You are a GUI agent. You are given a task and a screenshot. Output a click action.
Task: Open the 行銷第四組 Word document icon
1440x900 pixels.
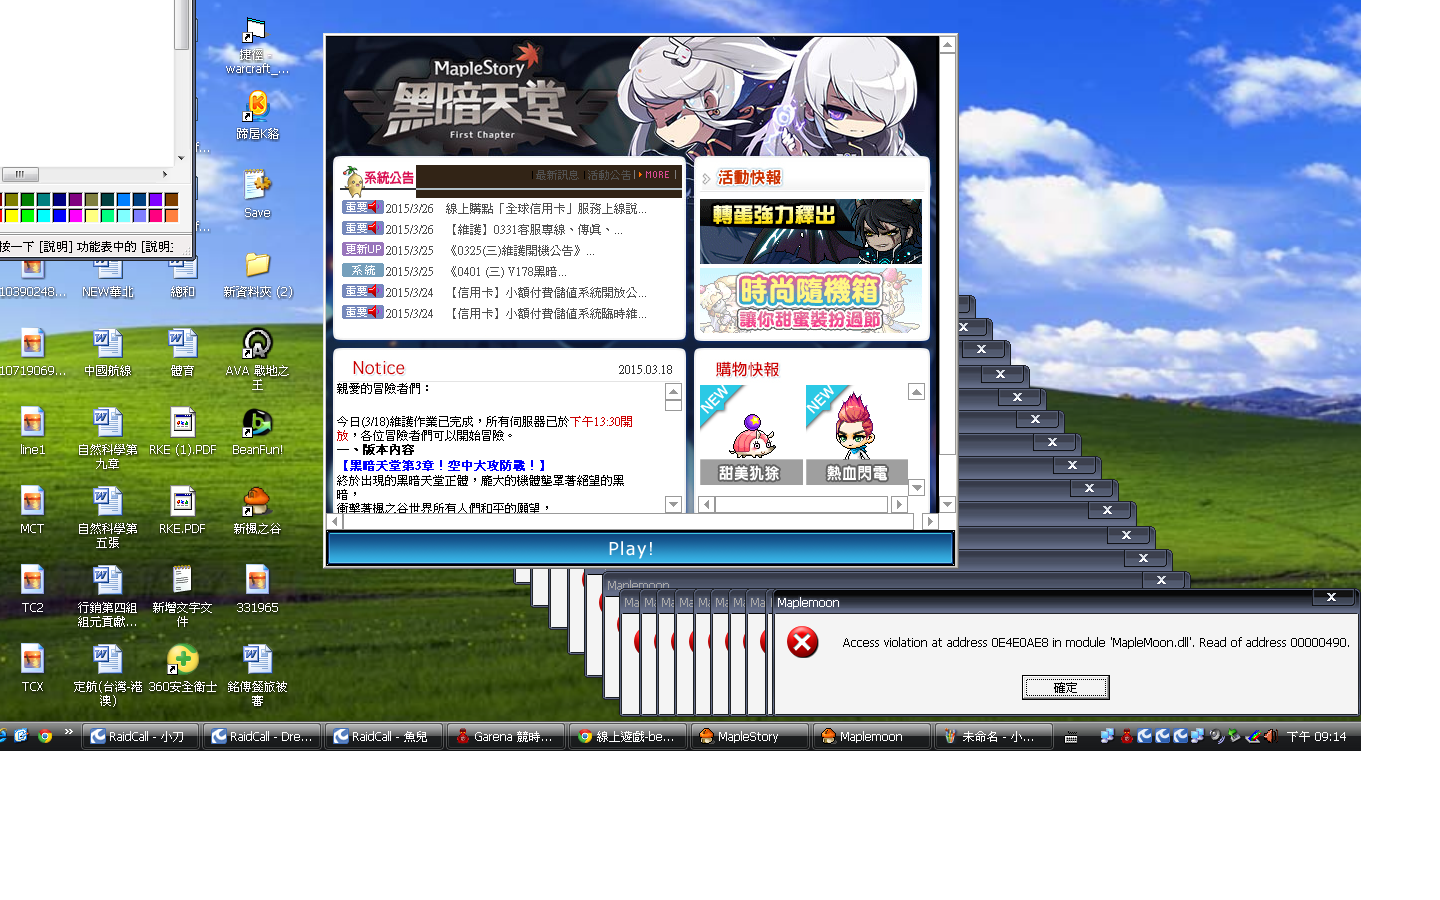pos(107,596)
